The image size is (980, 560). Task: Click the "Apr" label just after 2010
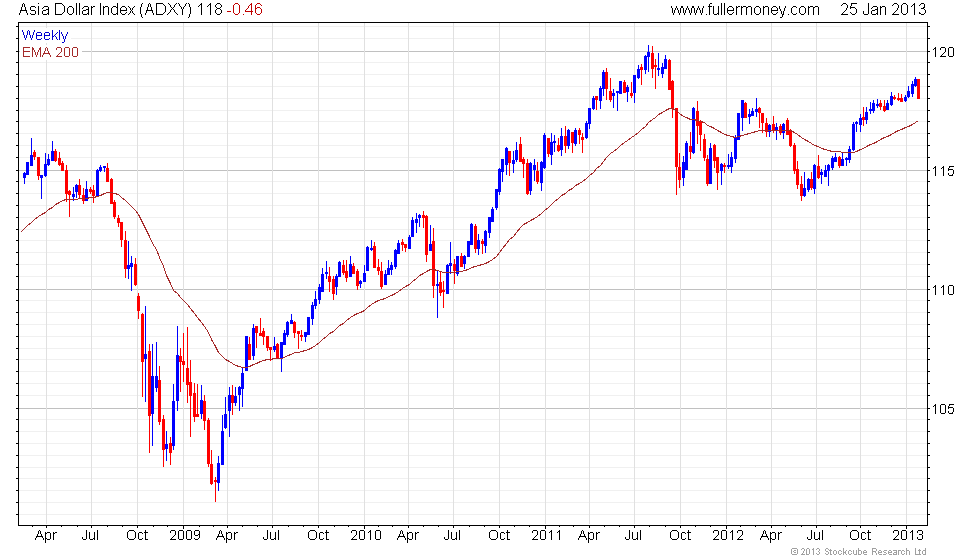pos(408,536)
